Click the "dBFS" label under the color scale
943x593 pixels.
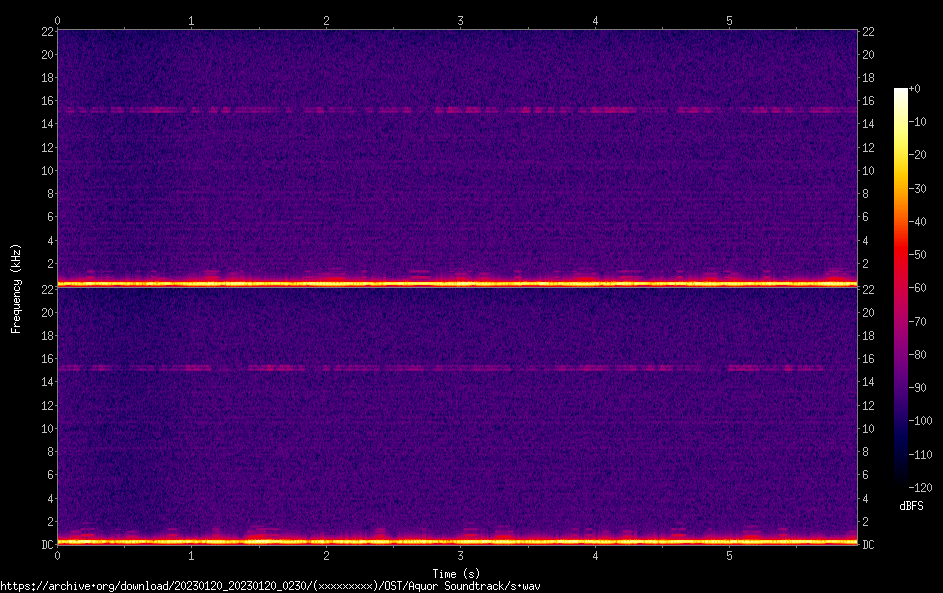pos(911,506)
